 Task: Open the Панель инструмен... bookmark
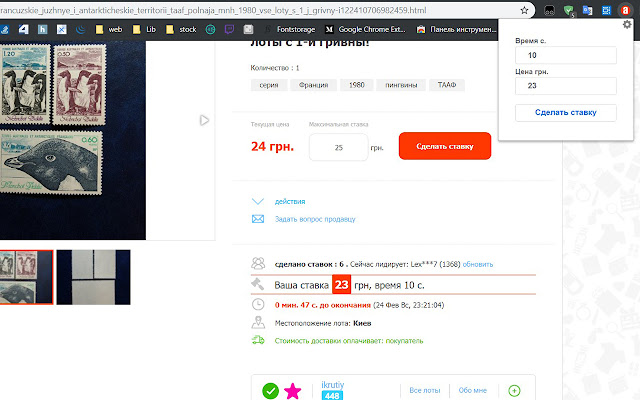pyautogui.click(x=456, y=29)
